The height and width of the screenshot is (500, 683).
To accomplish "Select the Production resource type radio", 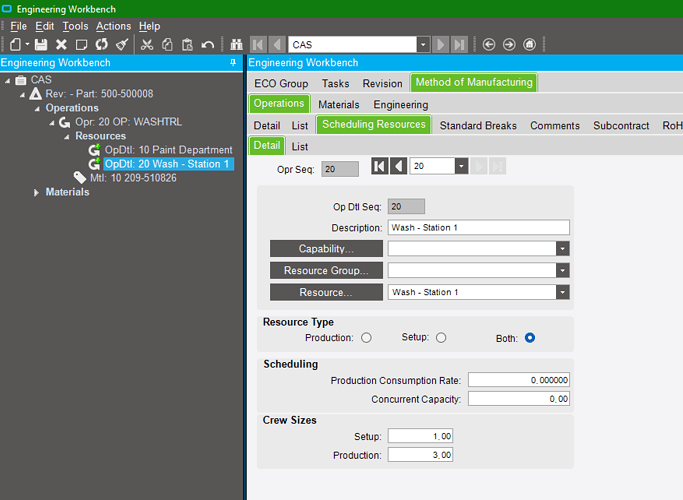I will 366,338.
